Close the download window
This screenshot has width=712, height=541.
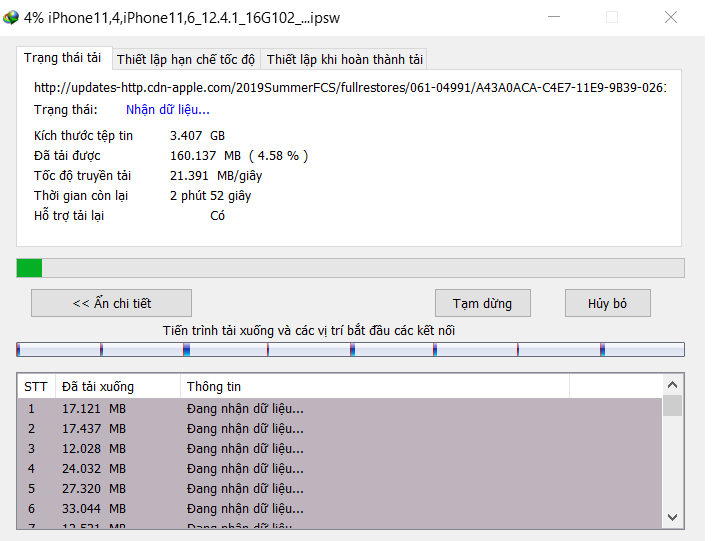click(671, 17)
